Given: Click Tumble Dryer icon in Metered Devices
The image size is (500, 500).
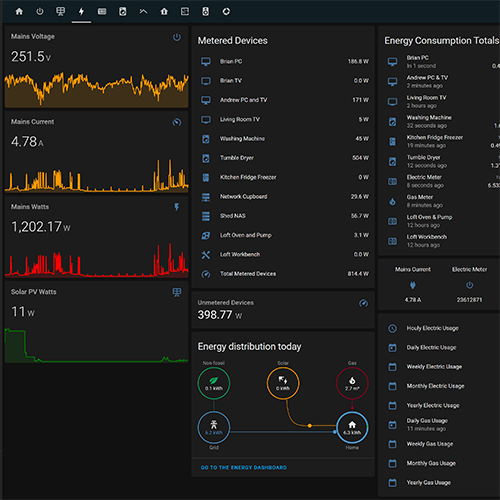Looking at the screenshot, I should pos(206,158).
